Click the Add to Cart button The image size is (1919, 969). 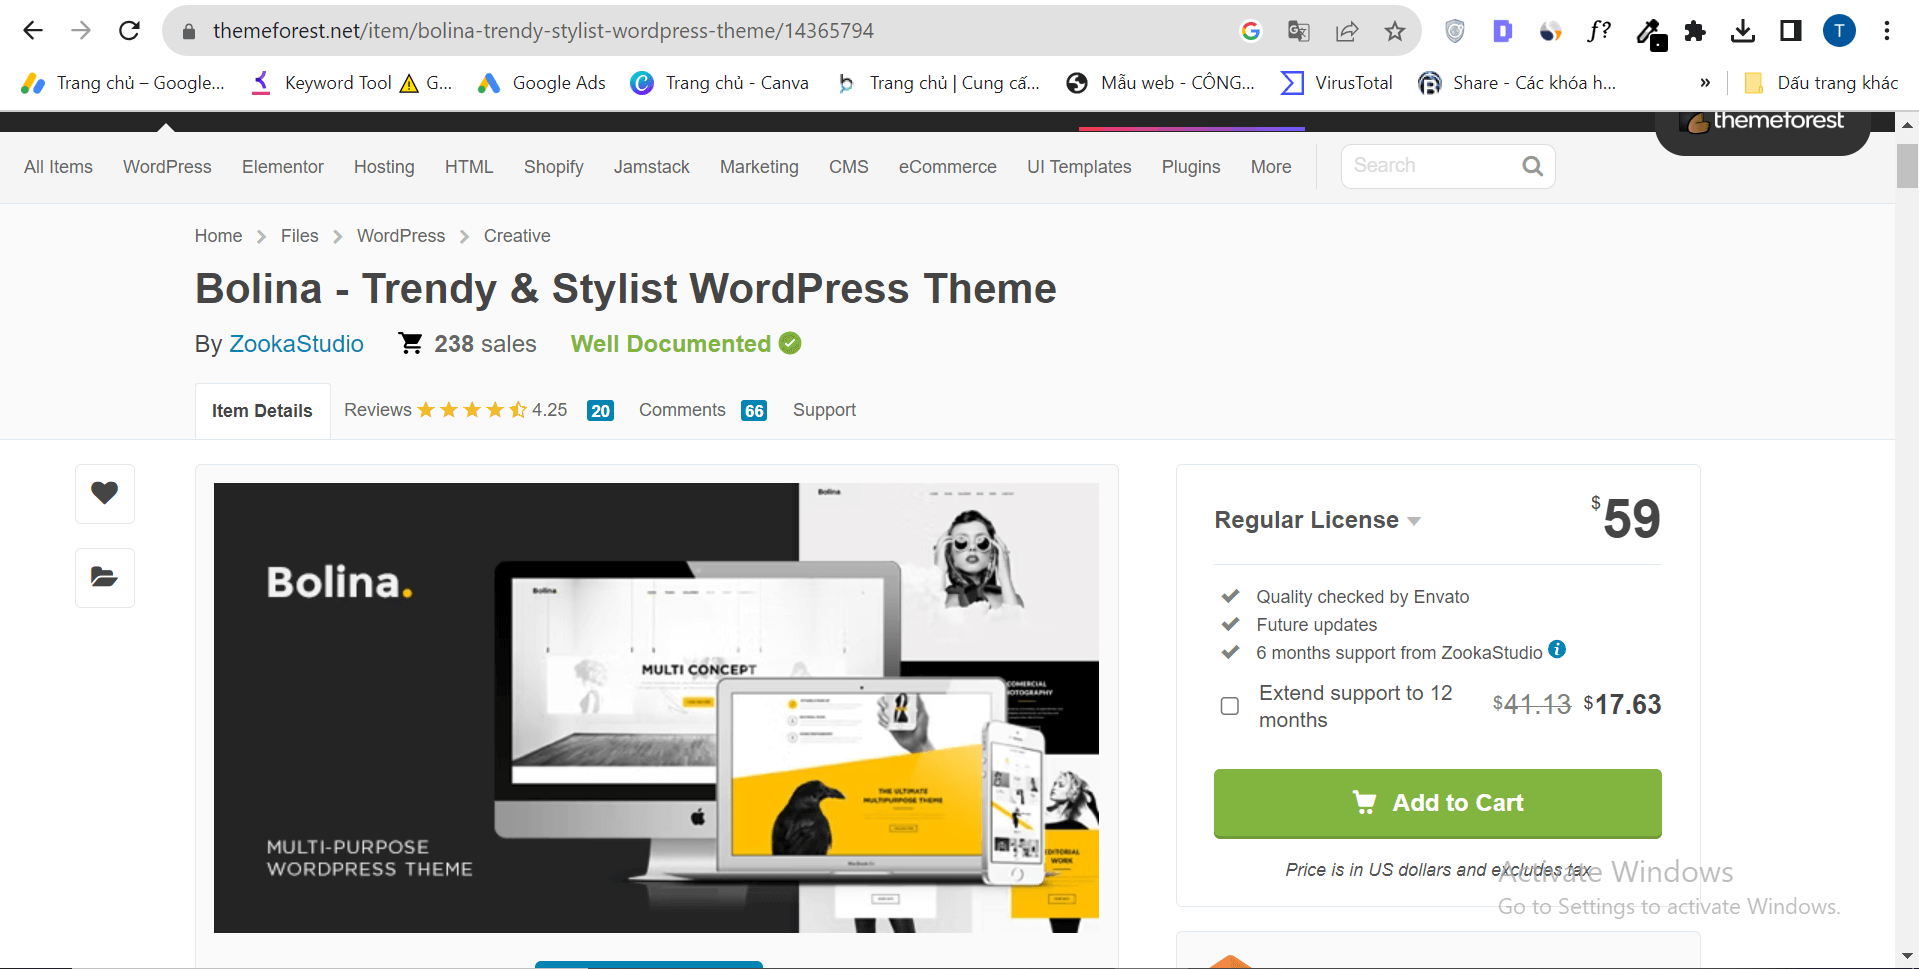[1437, 803]
